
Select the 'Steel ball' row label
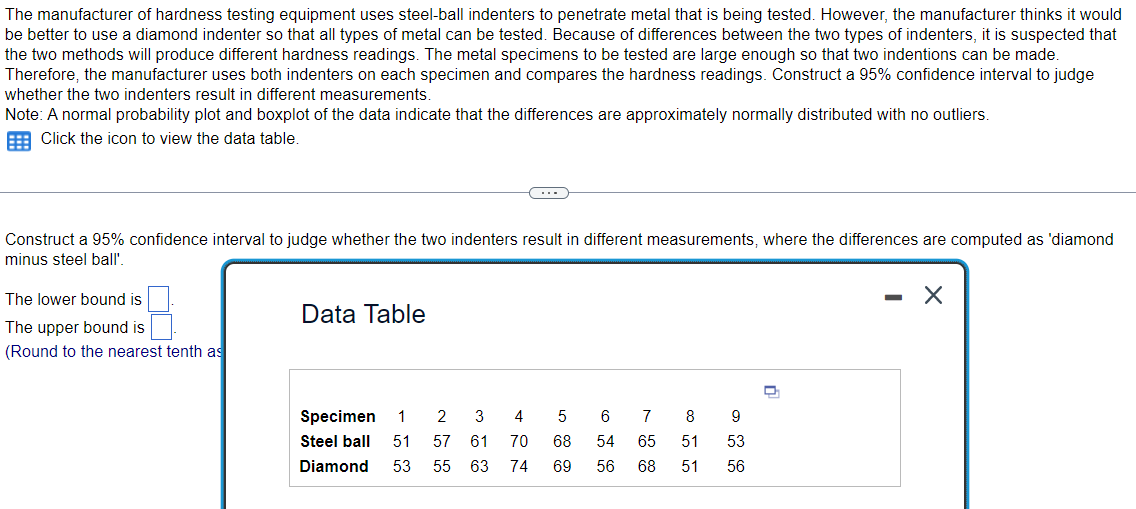point(335,441)
